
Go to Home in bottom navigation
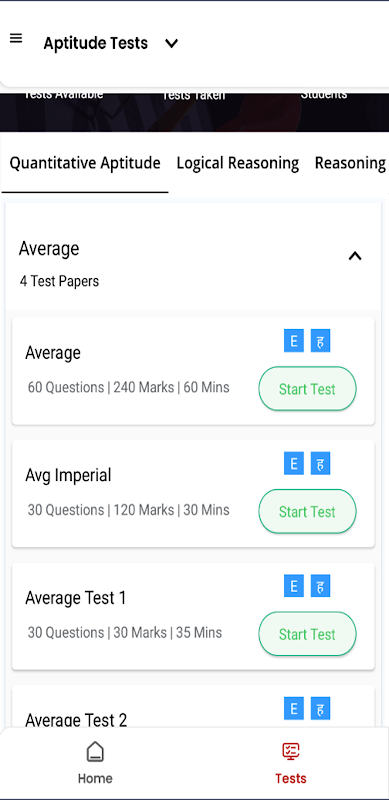pos(95,763)
